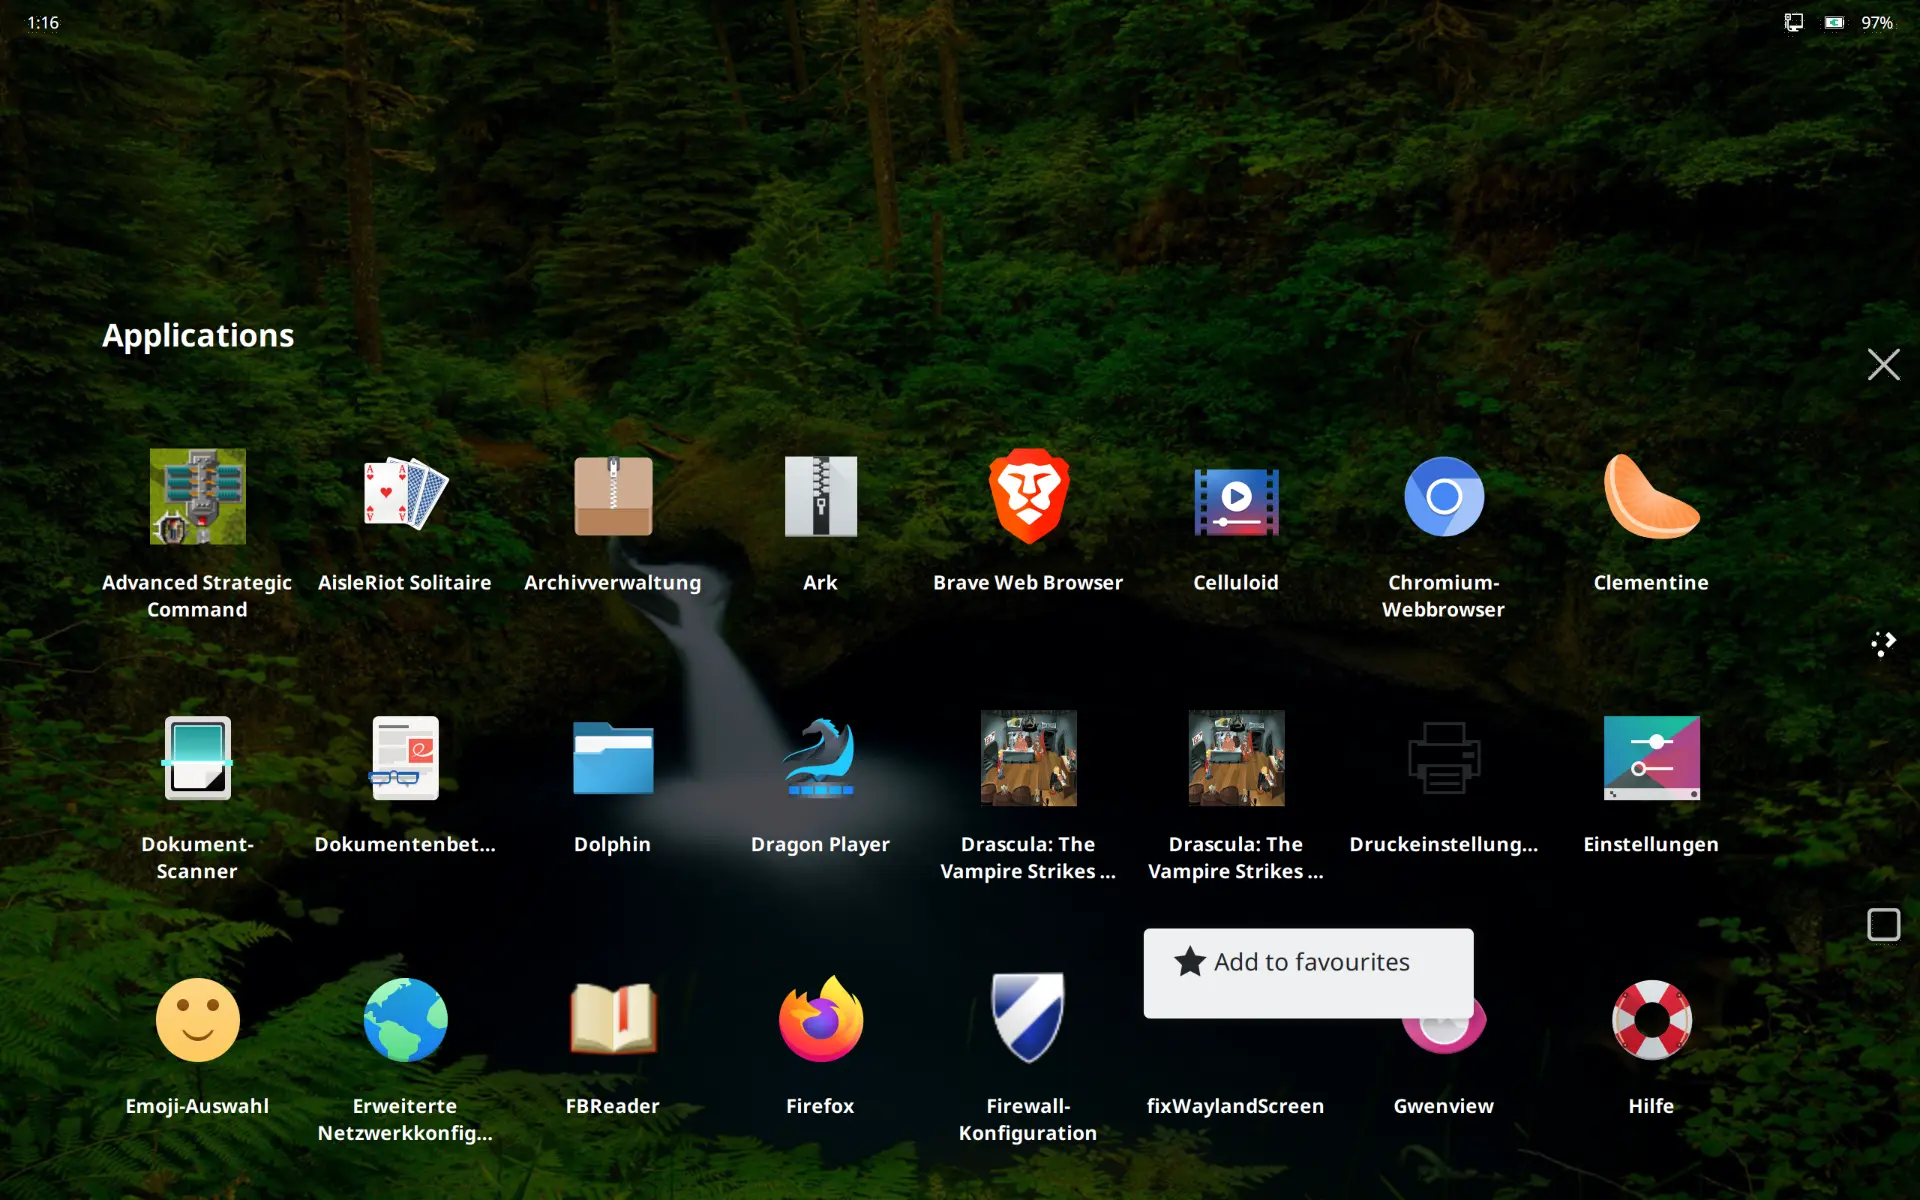Click the Applications heading
The width and height of the screenshot is (1920, 1200).
198,335
